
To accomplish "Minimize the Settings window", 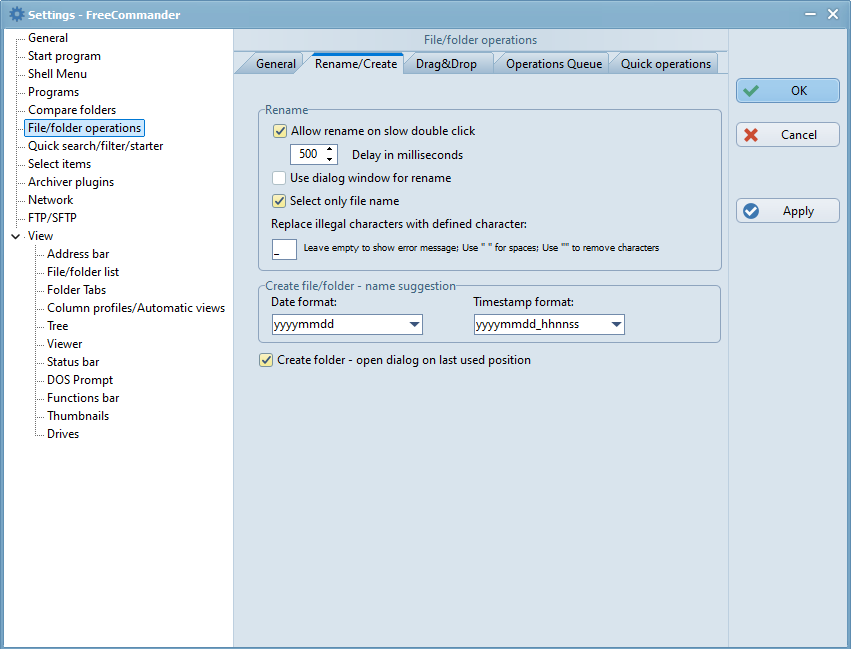I will [x=810, y=14].
